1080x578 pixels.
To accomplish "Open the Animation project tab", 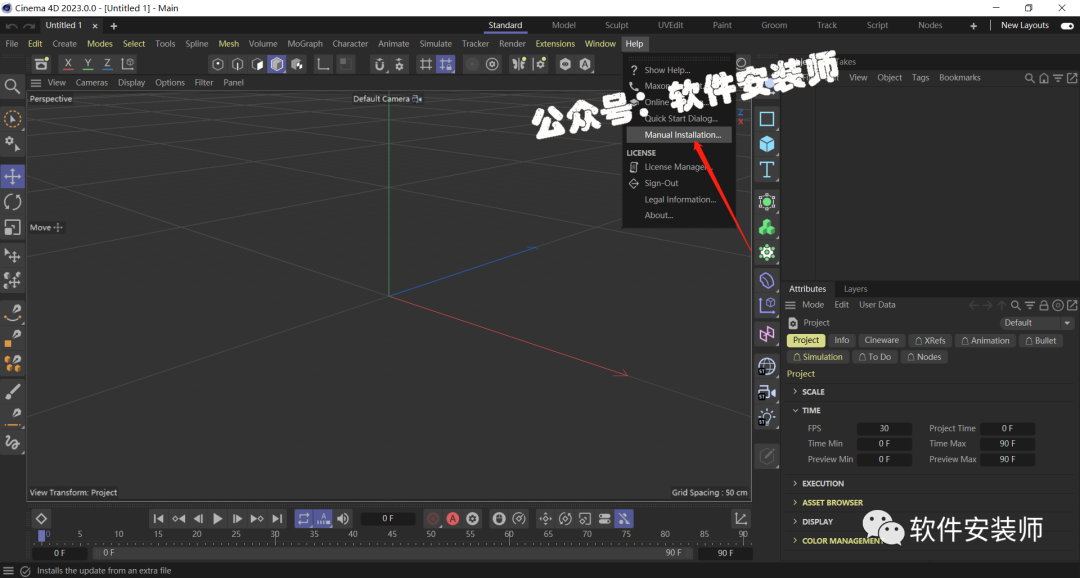I will 985,341.
